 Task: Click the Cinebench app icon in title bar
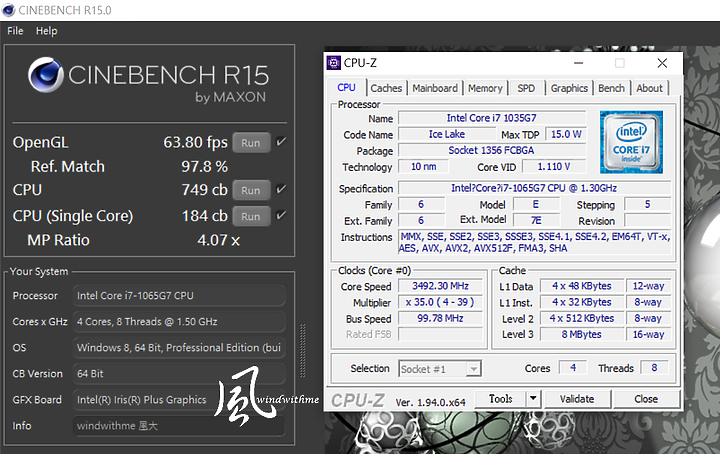(x=9, y=10)
